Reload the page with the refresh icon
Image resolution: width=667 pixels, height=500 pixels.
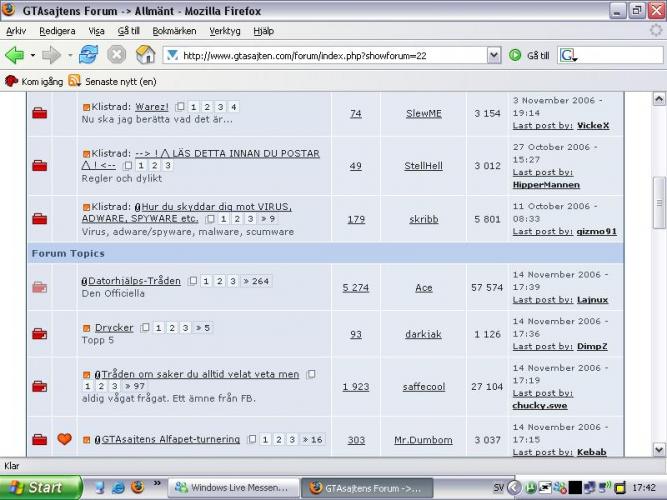(x=88, y=55)
